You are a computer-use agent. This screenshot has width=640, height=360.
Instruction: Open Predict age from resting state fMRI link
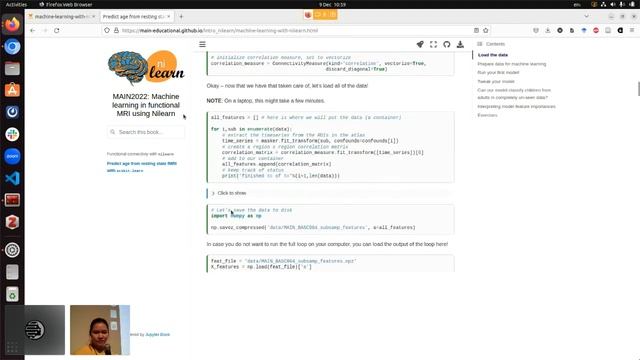tap(142, 167)
